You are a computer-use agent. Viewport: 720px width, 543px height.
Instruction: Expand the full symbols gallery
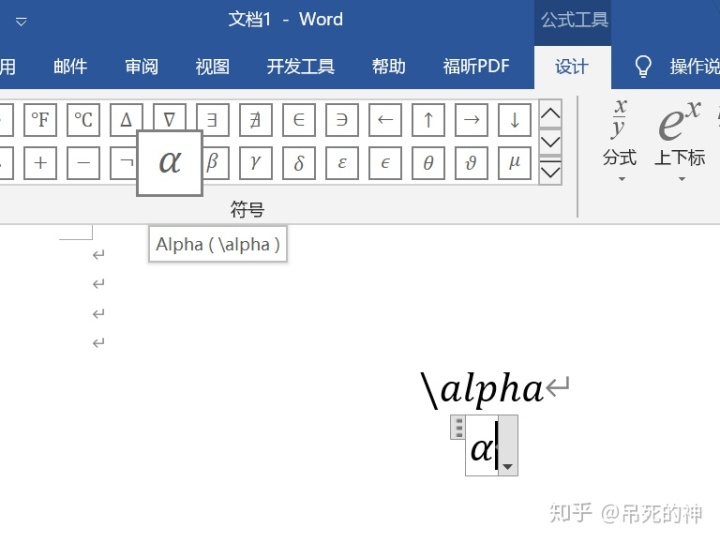pos(551,172)
